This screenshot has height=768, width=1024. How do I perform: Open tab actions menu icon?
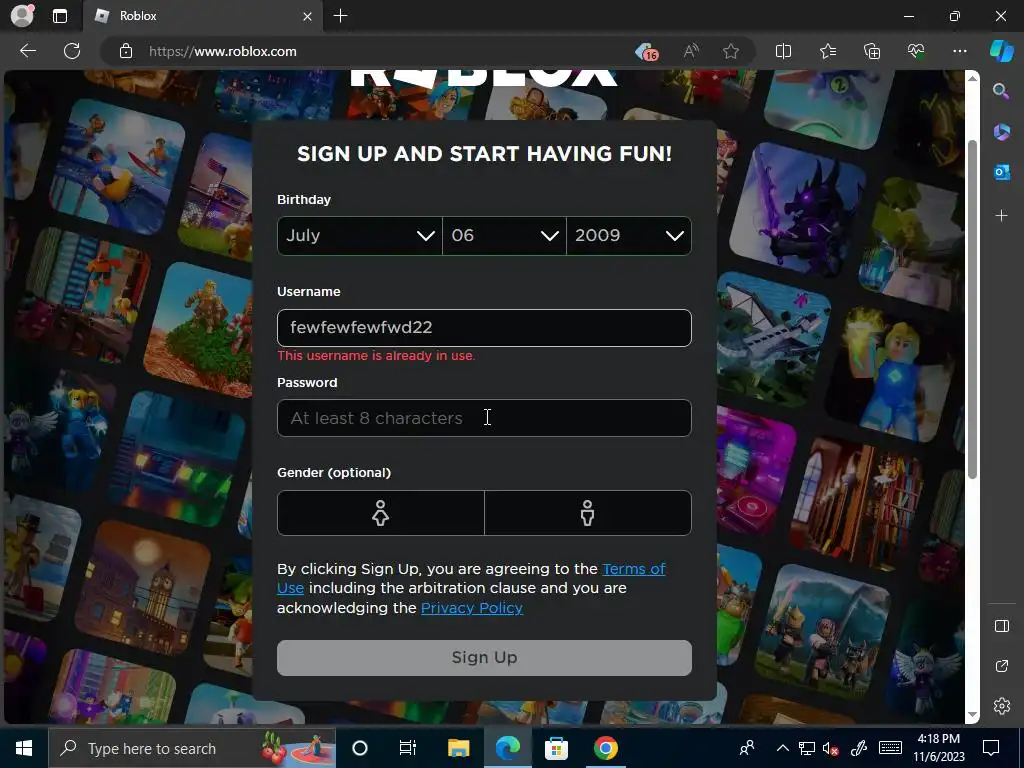60,16
